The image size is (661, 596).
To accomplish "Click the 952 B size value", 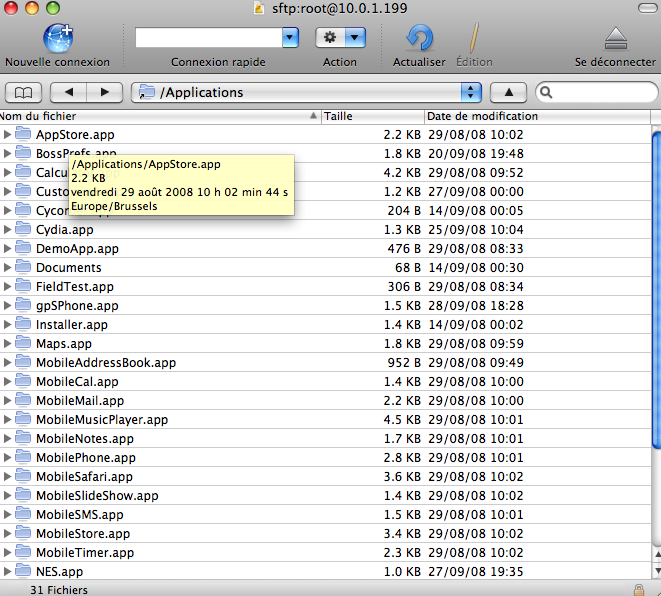I will click(404, 362).
